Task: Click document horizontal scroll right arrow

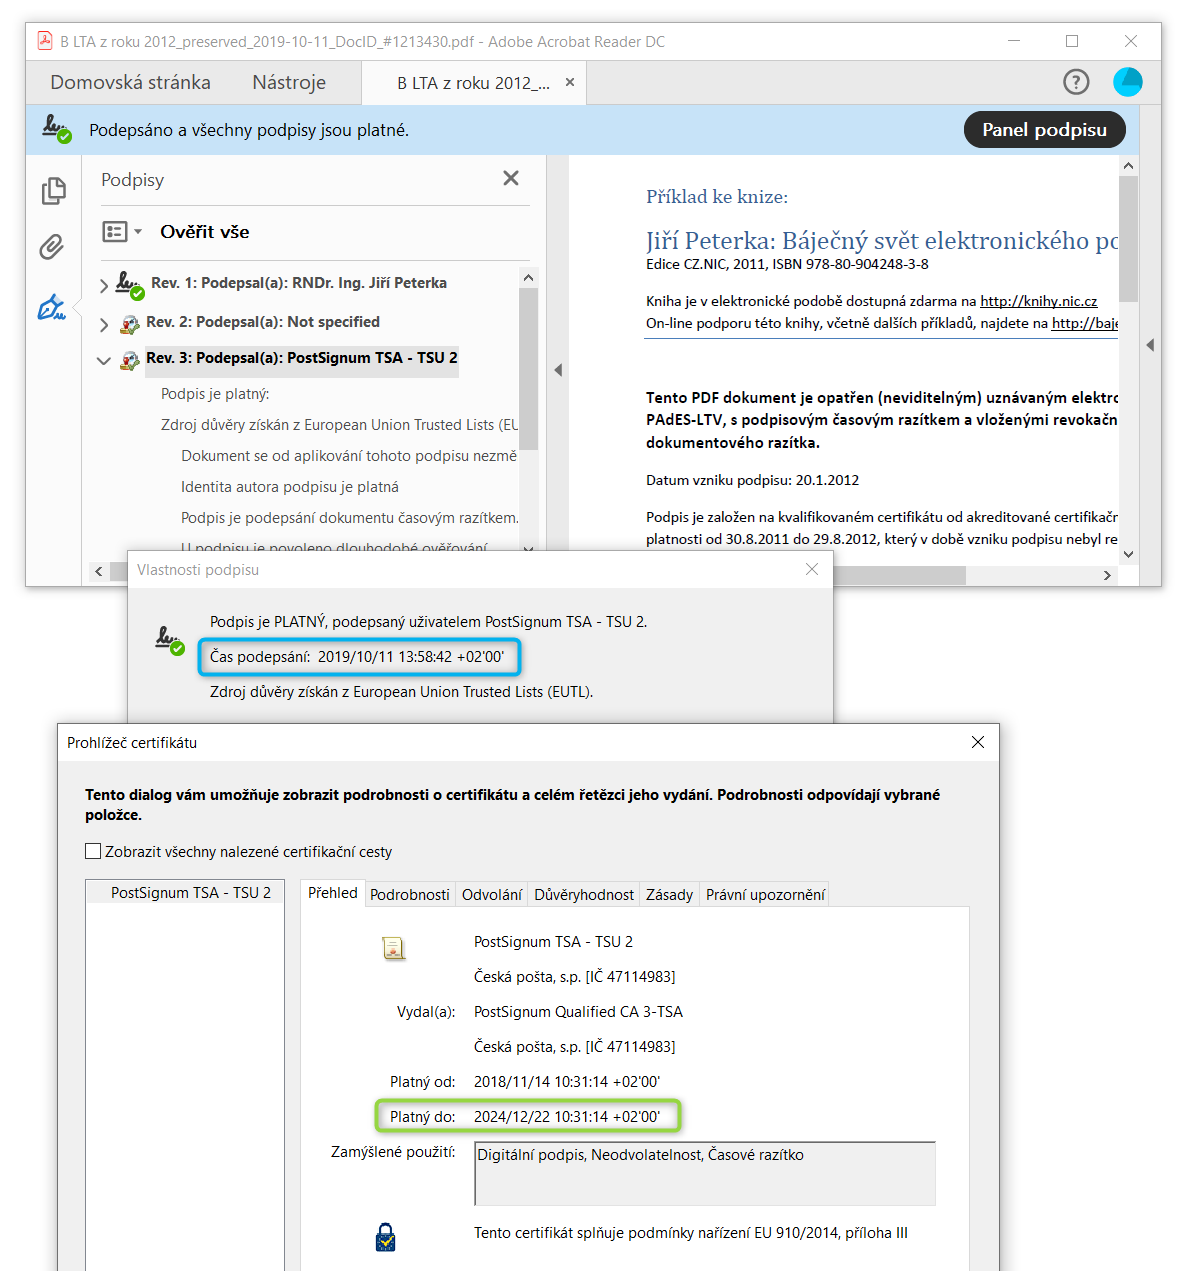Action: click(x=1107, y=575)
